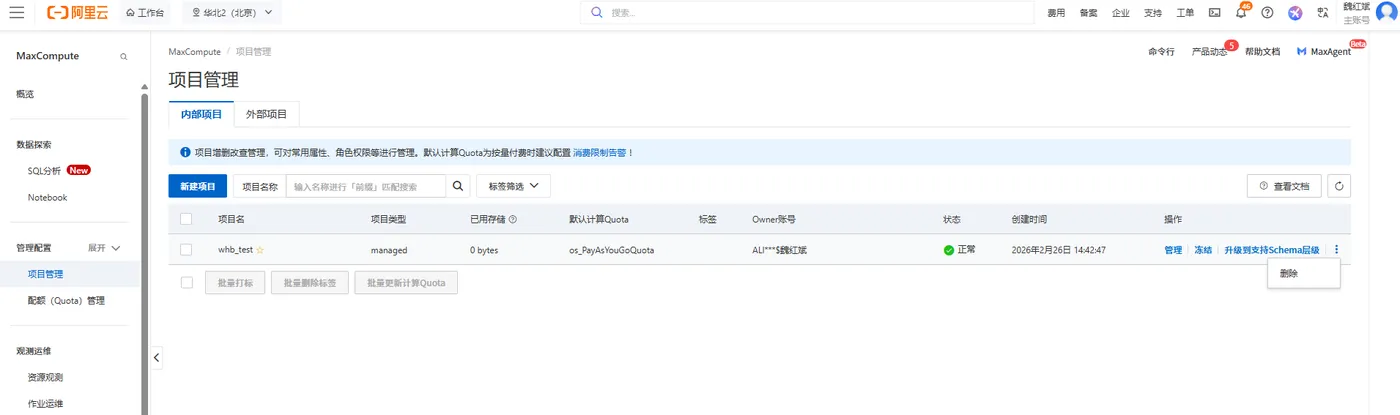Screen dimensions: 1400x415
Task: Open the hamburger navigation menu
Action: (16, 13)
